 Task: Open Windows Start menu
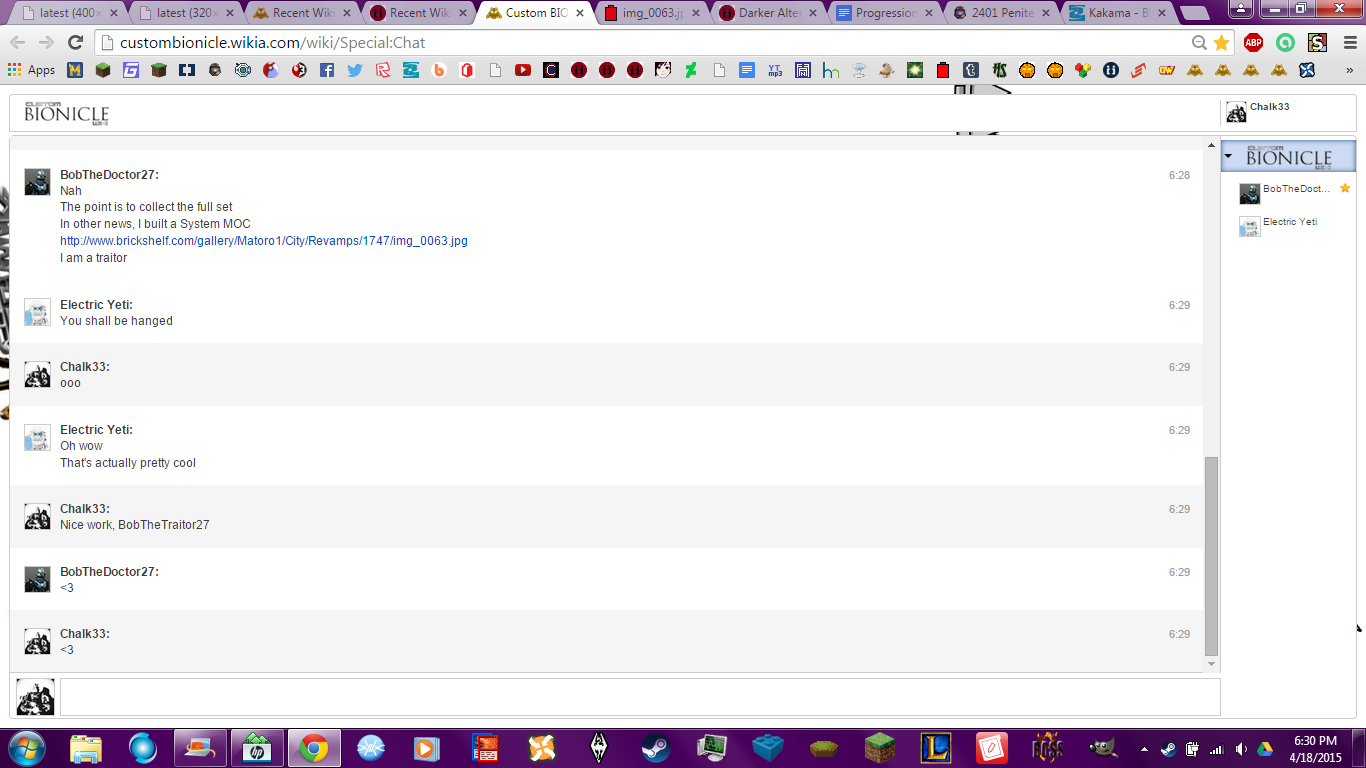point(28,748)
